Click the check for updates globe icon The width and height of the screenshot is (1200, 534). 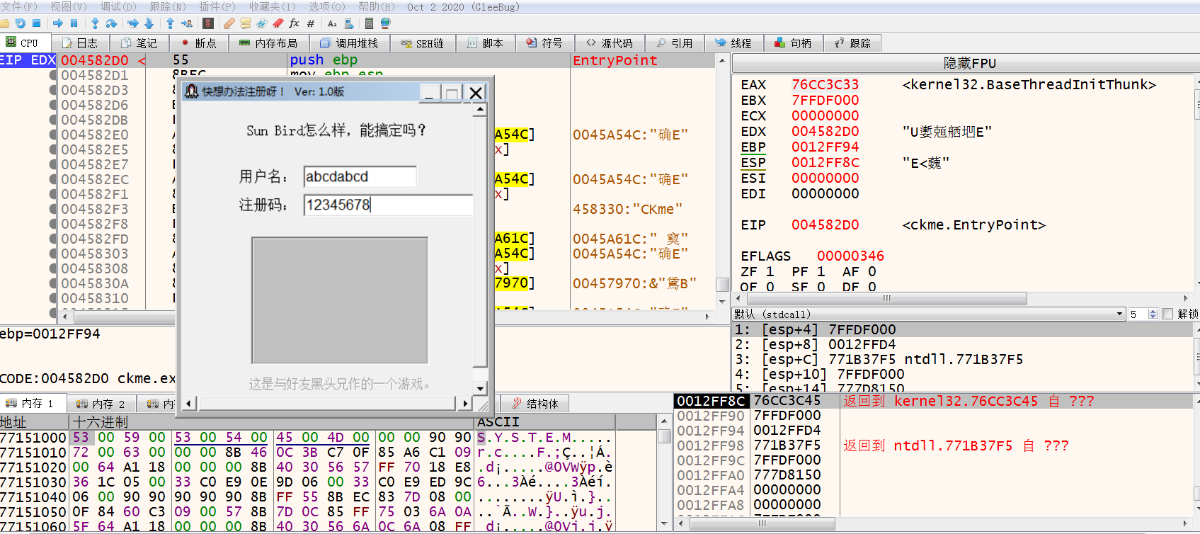coord(385,22)
